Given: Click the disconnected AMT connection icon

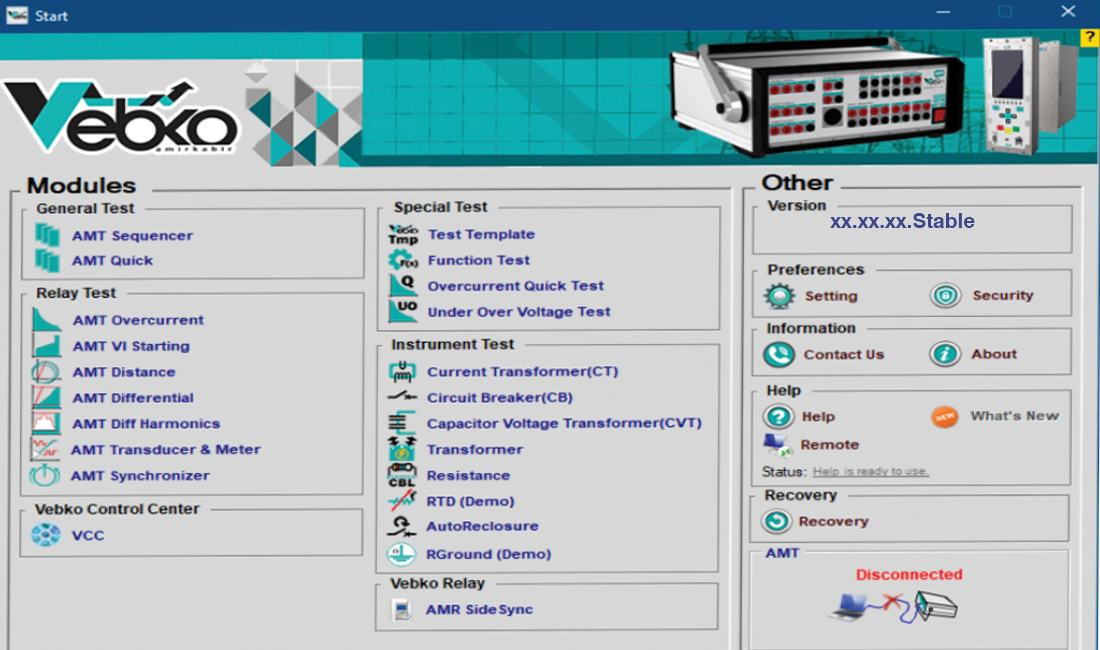Looking at the screenshot, I should pyautogui.click(x=893, y=607).
